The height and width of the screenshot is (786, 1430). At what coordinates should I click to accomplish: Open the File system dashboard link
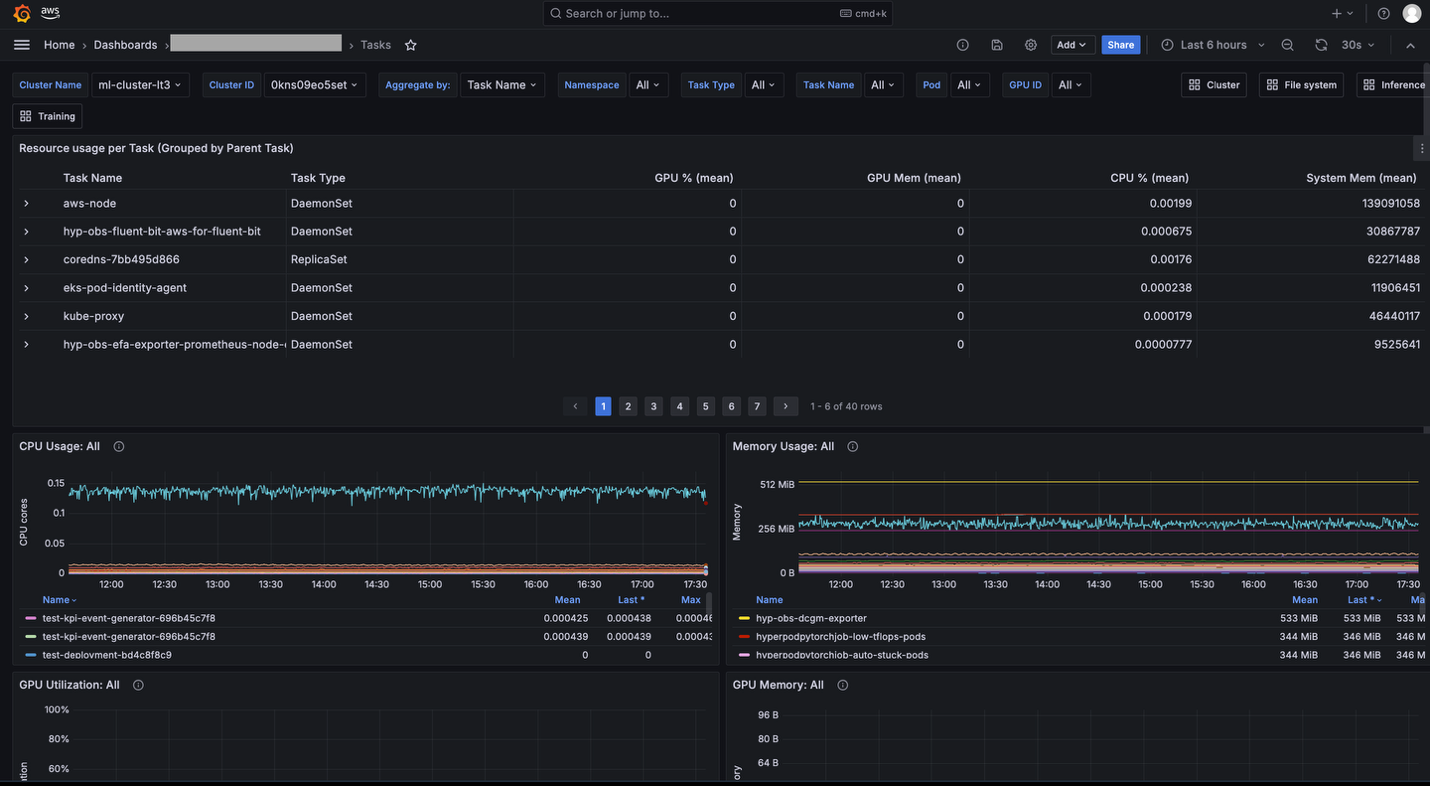coord(1300,85)
